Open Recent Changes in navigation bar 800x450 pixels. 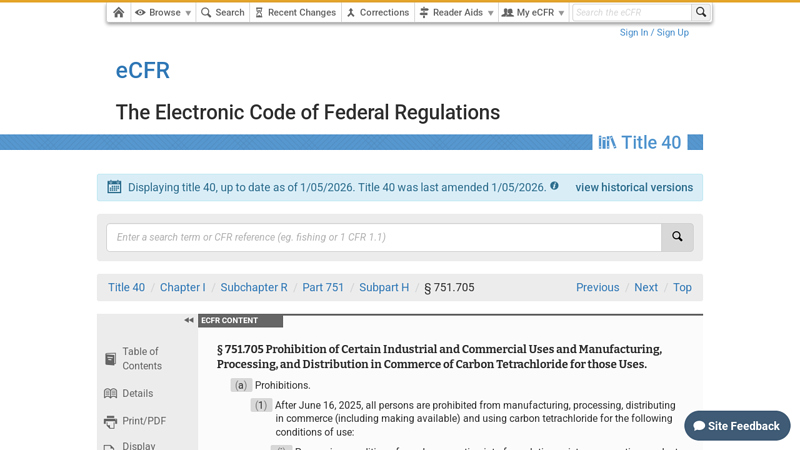[295, 12]
